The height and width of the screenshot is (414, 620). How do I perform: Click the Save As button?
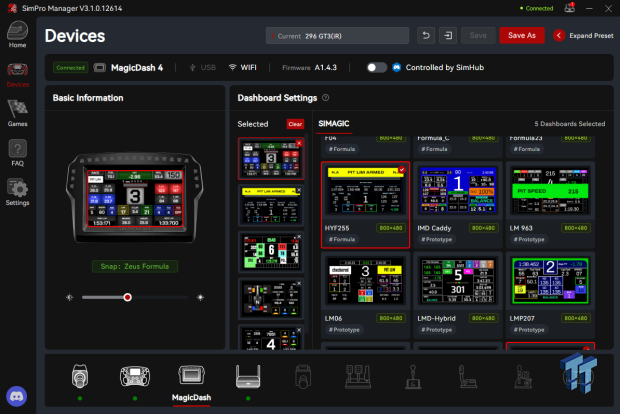[x=522, y=36]
